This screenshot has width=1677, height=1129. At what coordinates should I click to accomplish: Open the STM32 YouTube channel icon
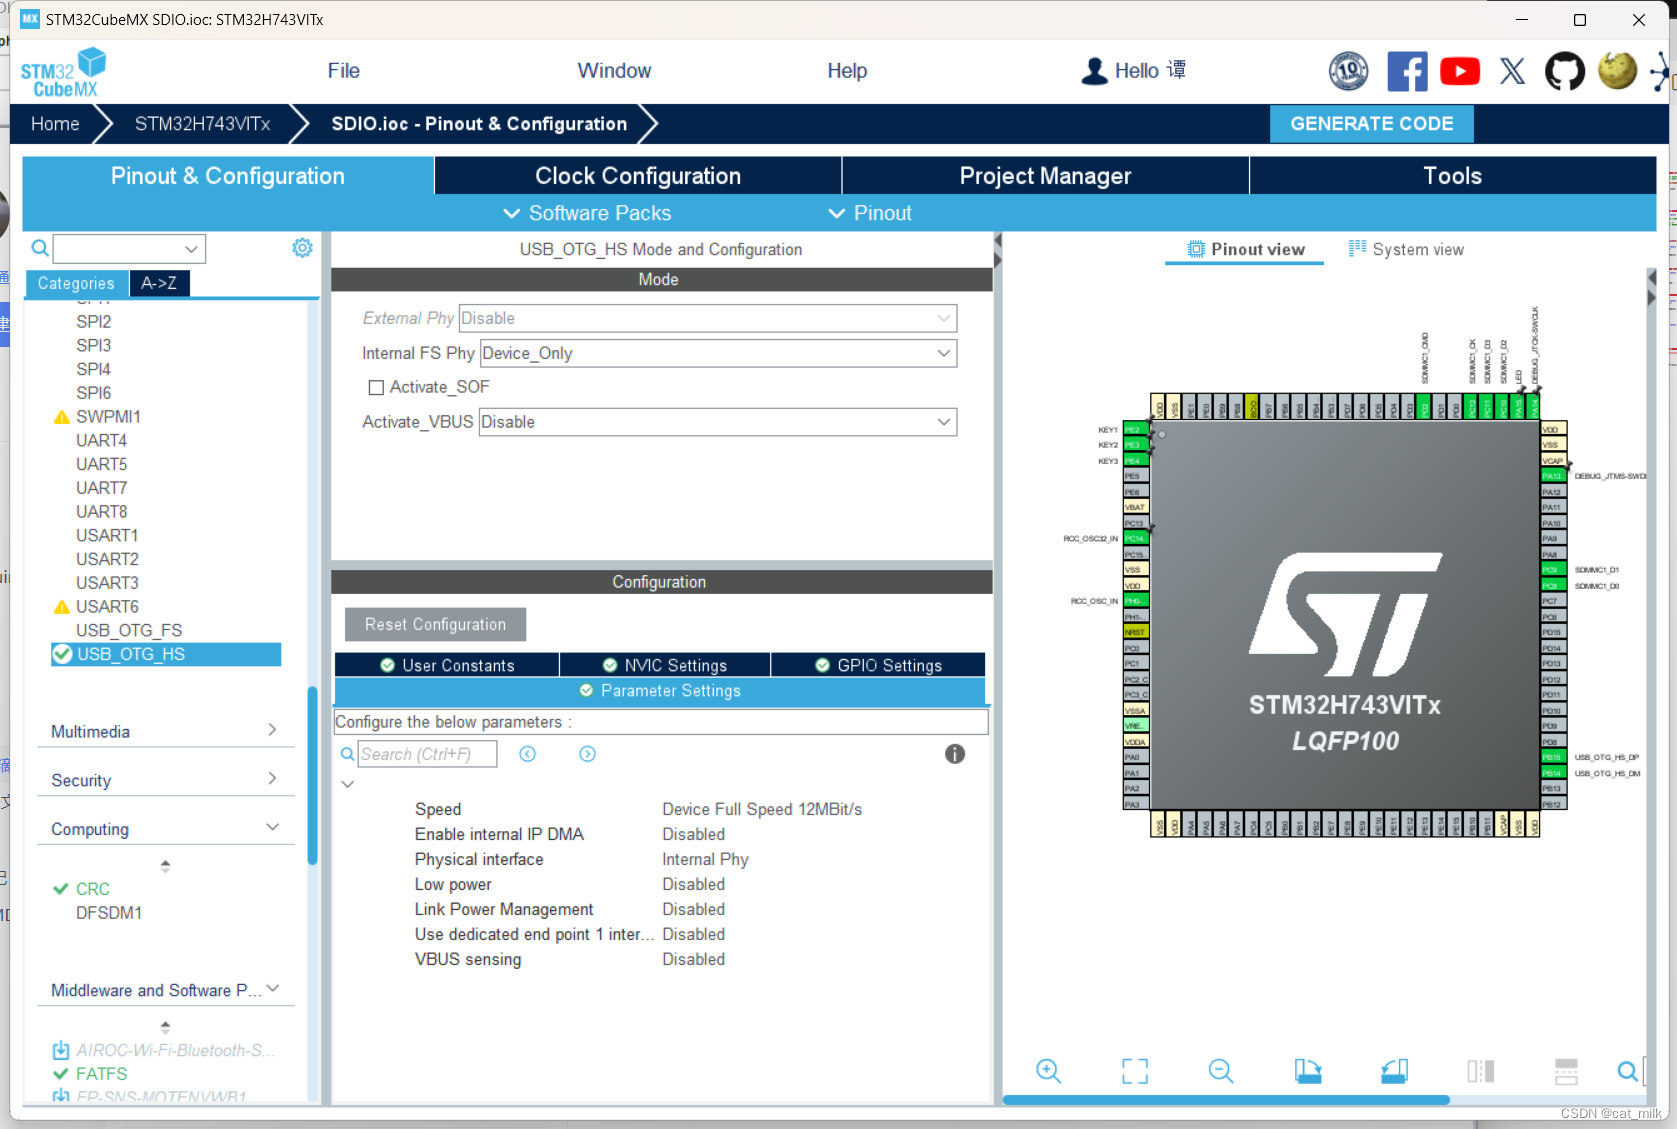point(1460,71)
